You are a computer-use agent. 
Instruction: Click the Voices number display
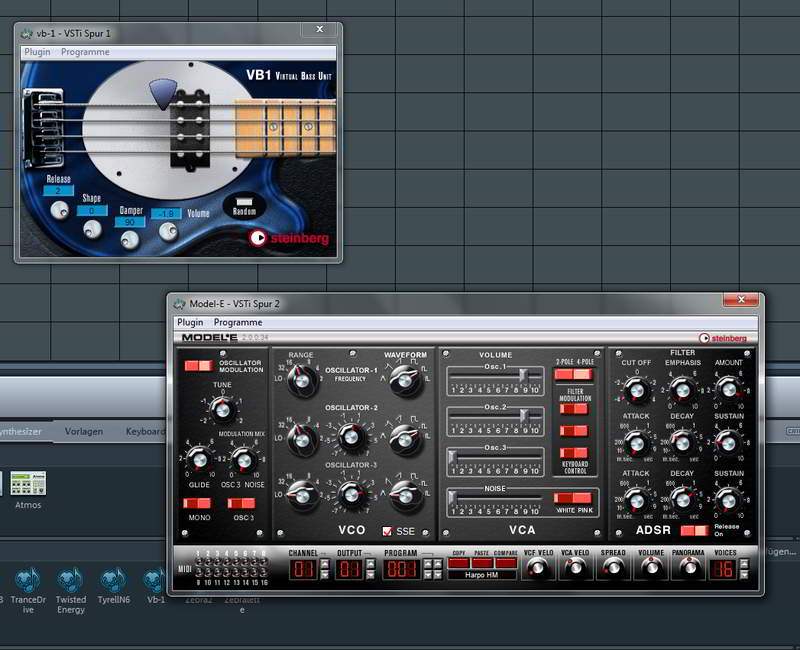(x=723, y=569)
